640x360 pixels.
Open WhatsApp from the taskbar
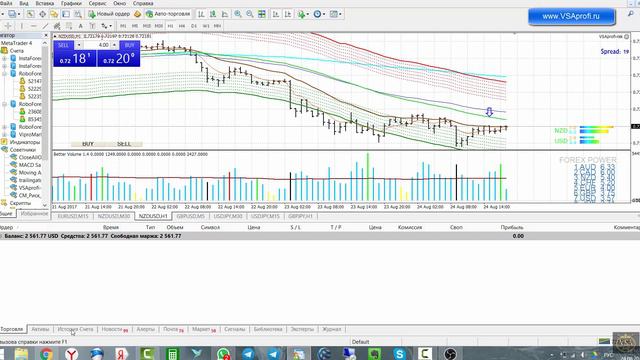(x=223, y=353)
